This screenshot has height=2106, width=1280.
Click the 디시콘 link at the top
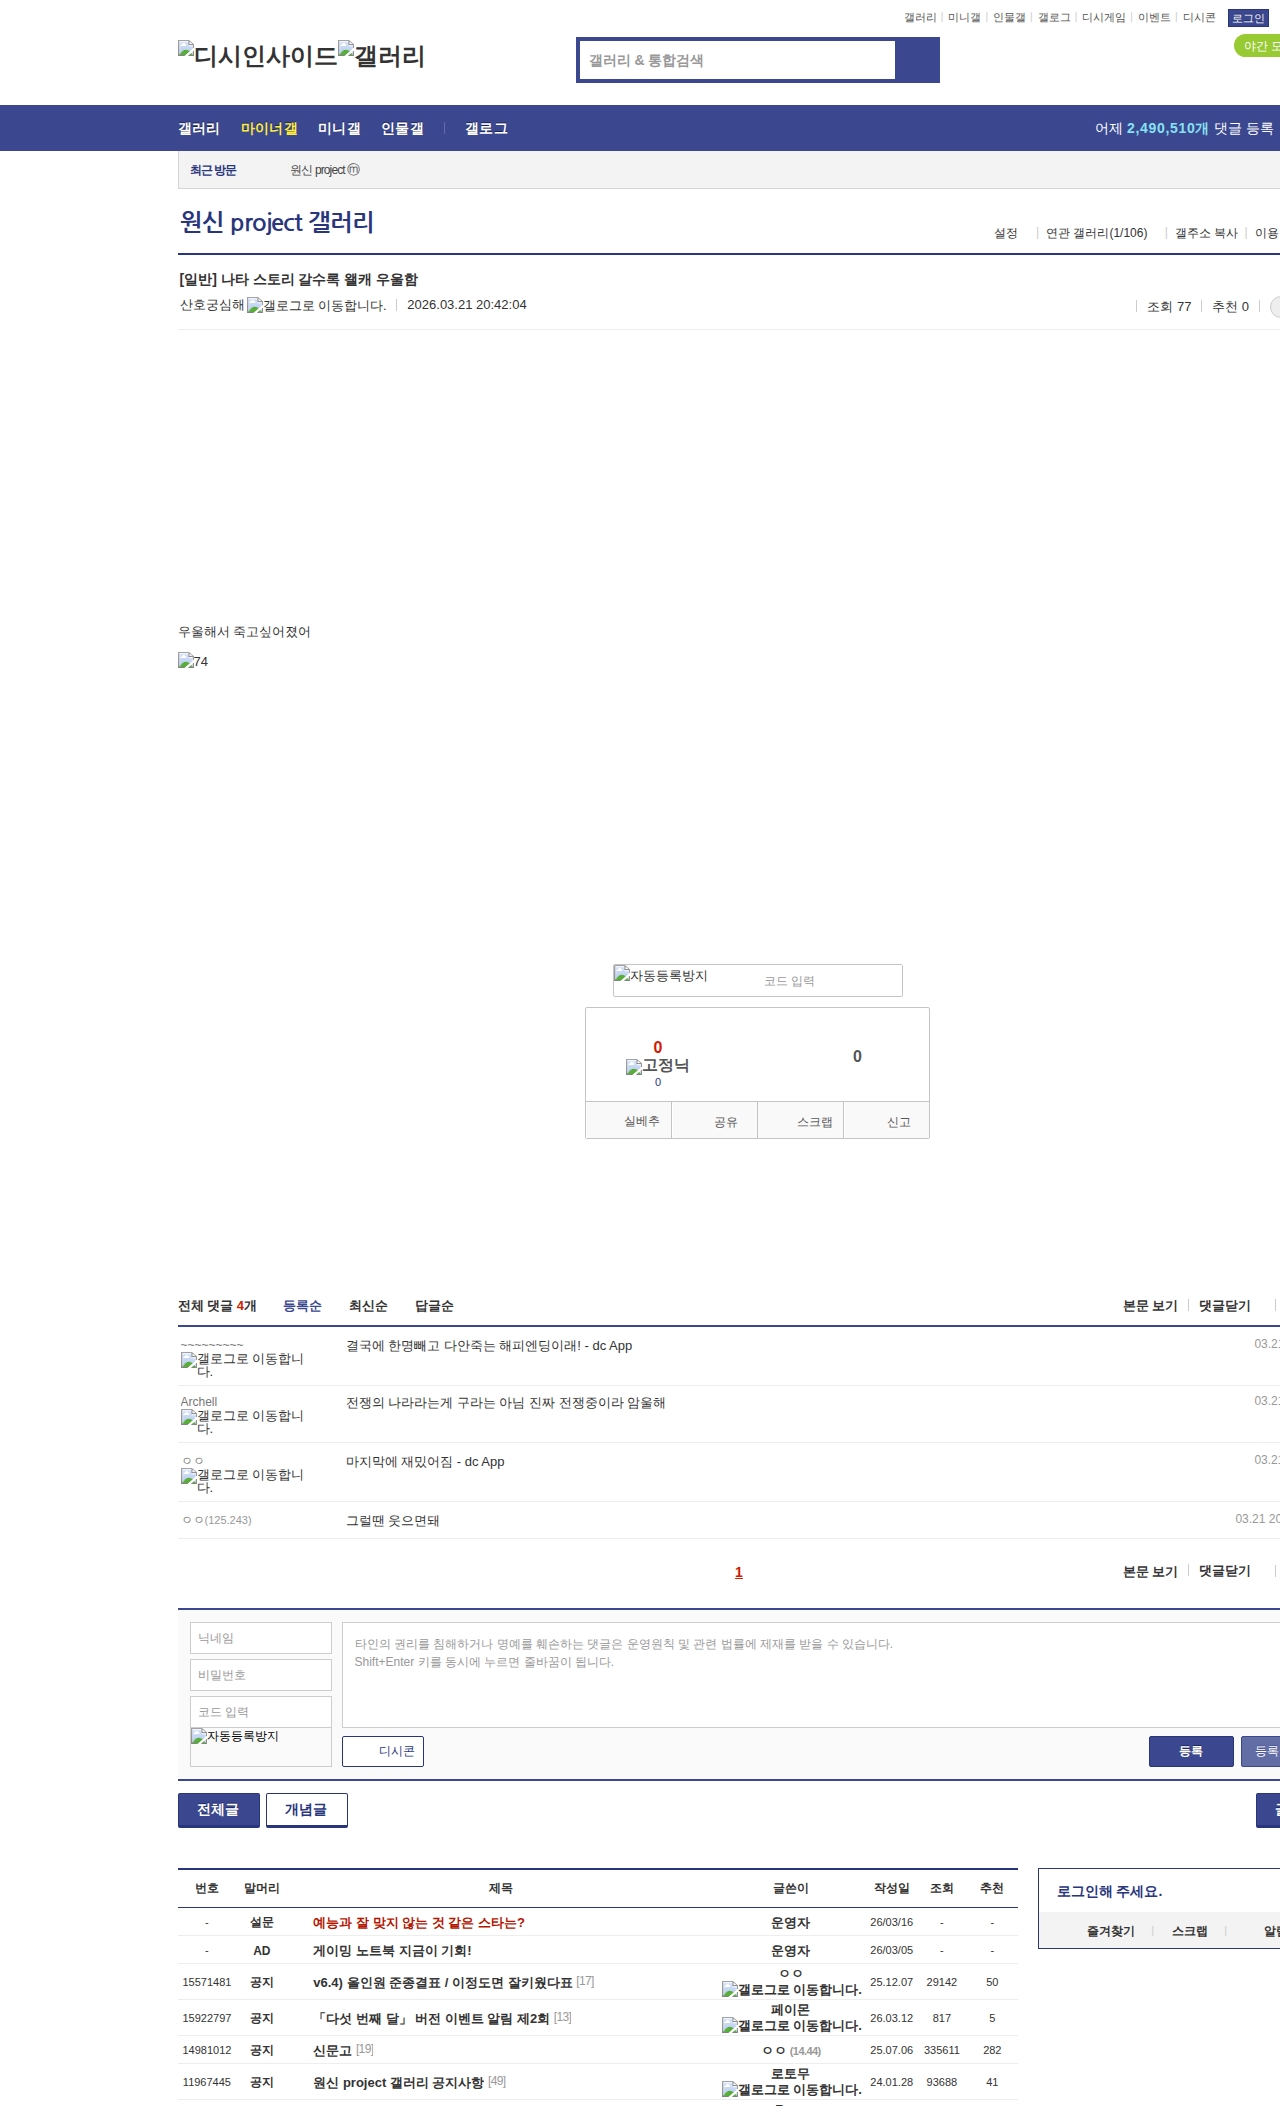point(1199,18)
